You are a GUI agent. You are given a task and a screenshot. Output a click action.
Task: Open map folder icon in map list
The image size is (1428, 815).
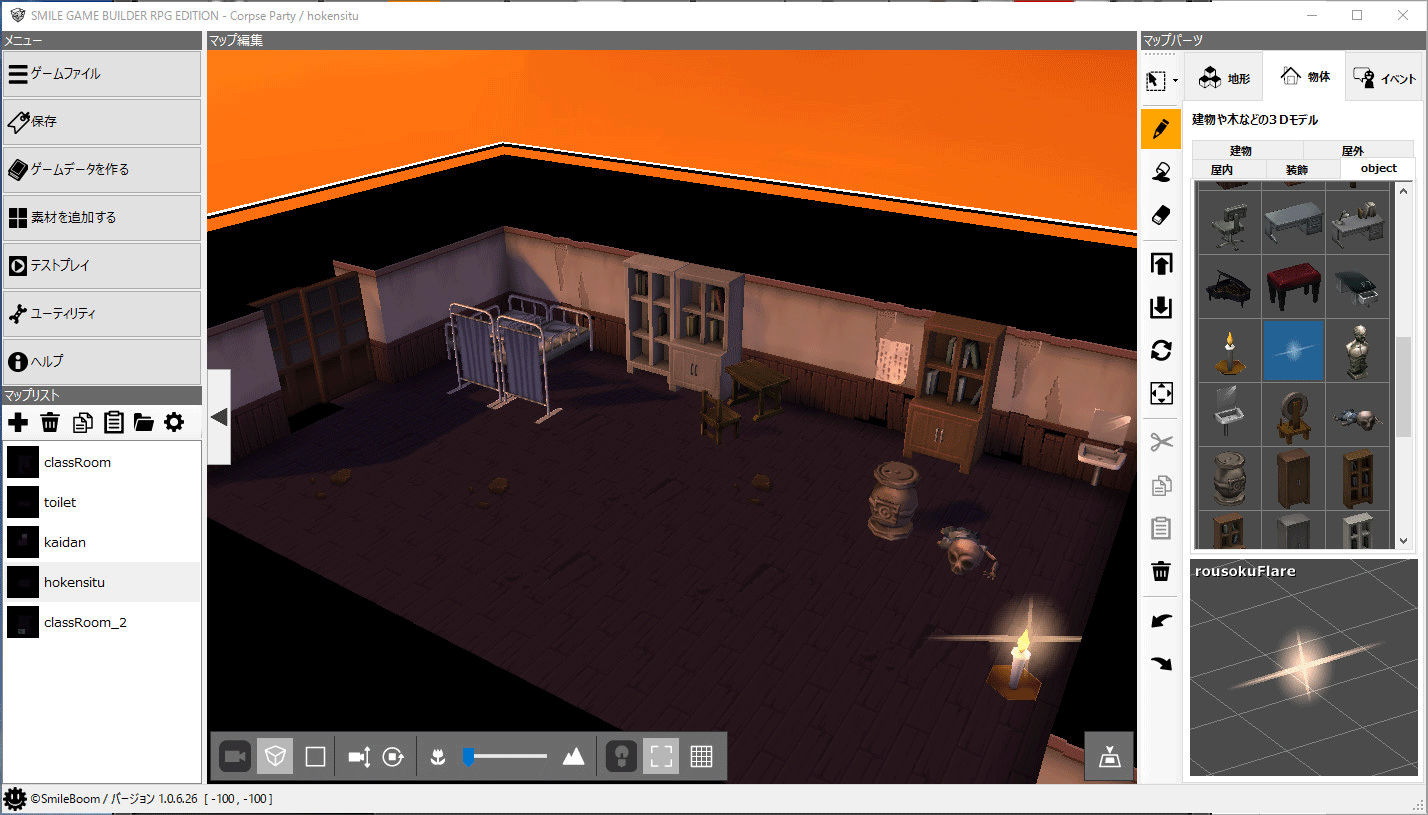[144, 423]
